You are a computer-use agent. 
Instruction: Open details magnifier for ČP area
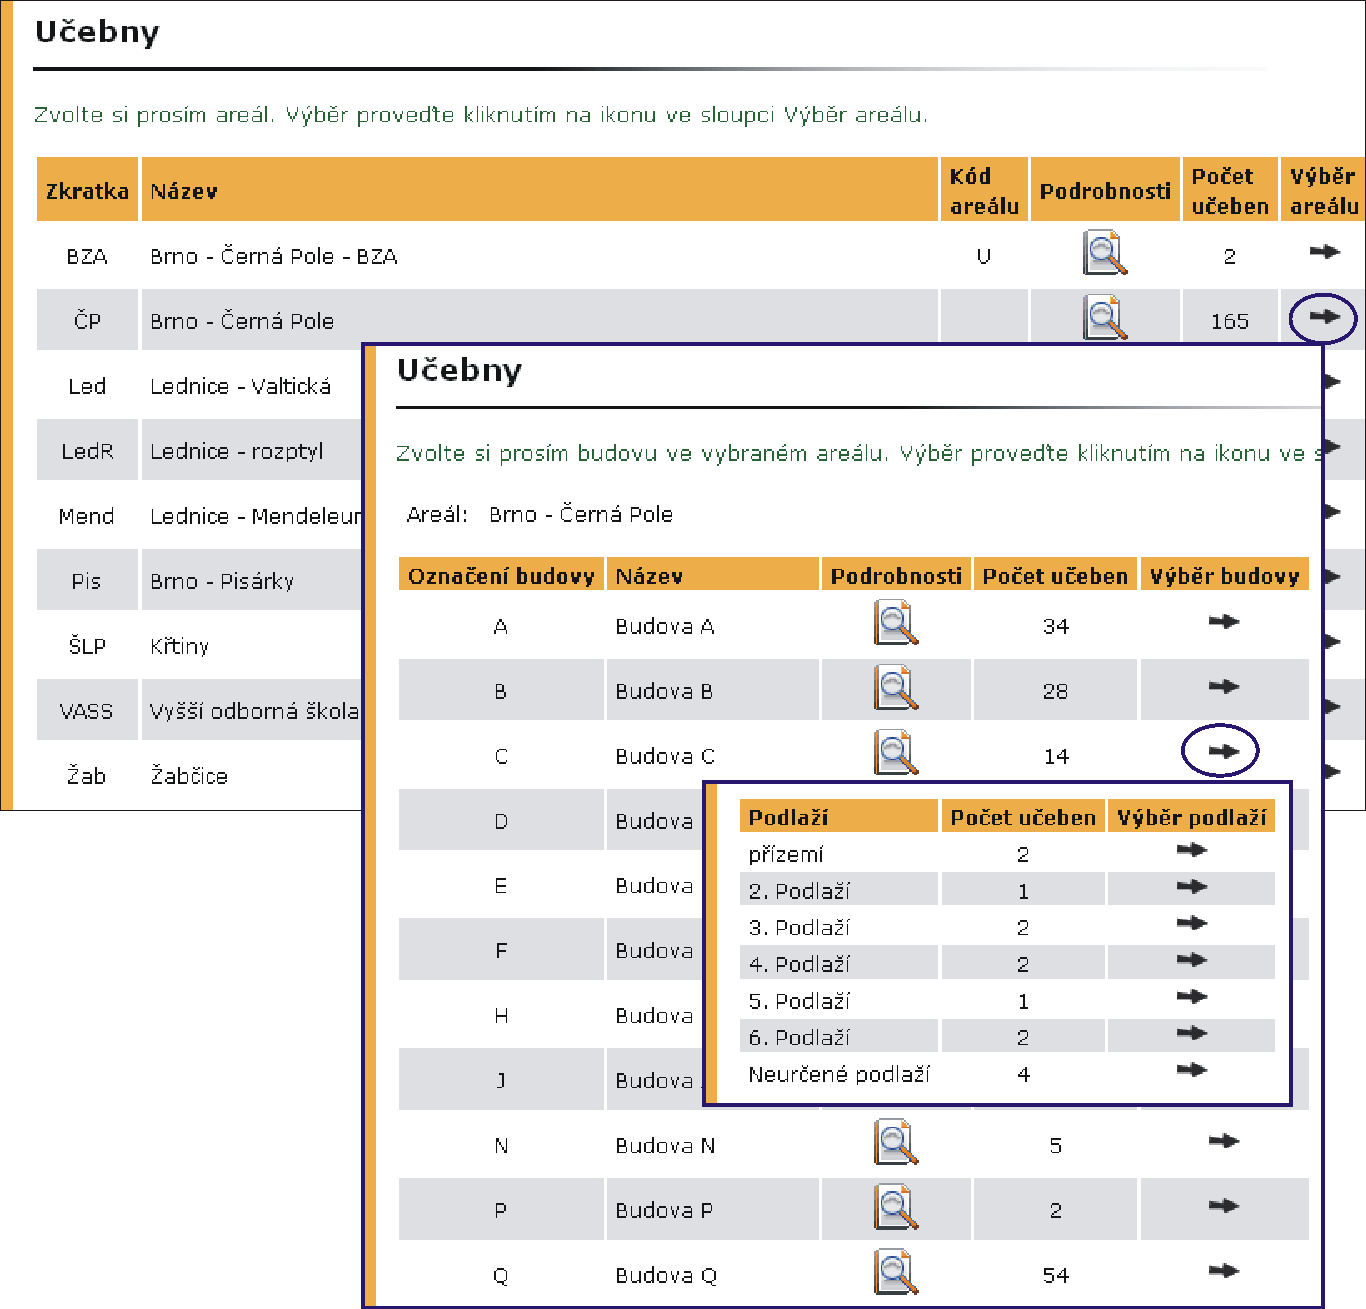pos(1105,319)
